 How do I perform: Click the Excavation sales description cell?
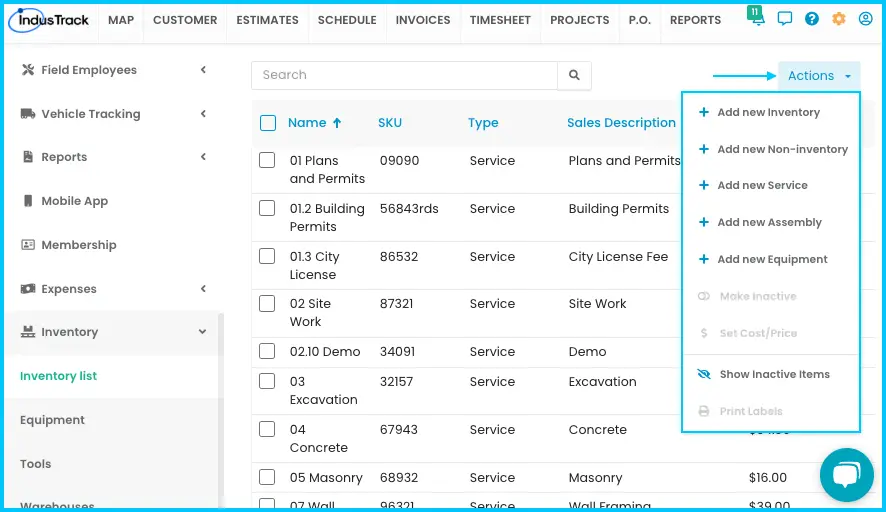point(602,381)
